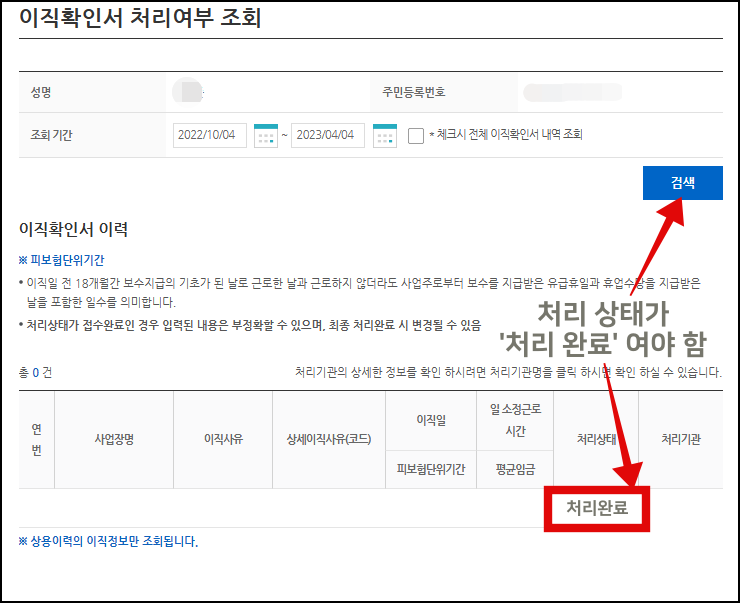Select the 처리기관 column header
Viewport: 740px width, 603px height.
click(681, 439)
